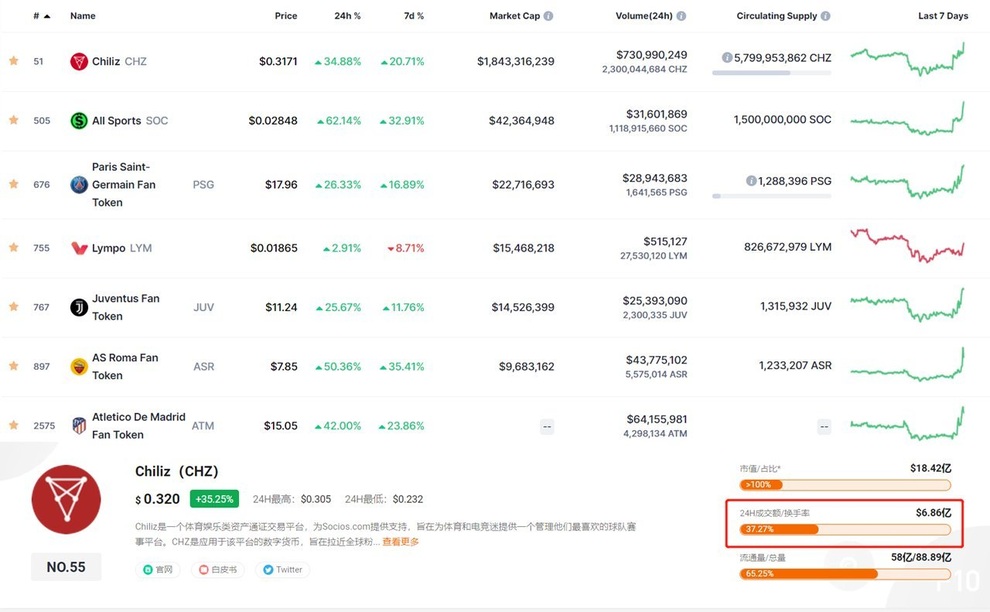The height and width of the screenshot is (612, 990).
Task: Click the Atletico circulating supply dash placeholder
Action: pos(824,427)
